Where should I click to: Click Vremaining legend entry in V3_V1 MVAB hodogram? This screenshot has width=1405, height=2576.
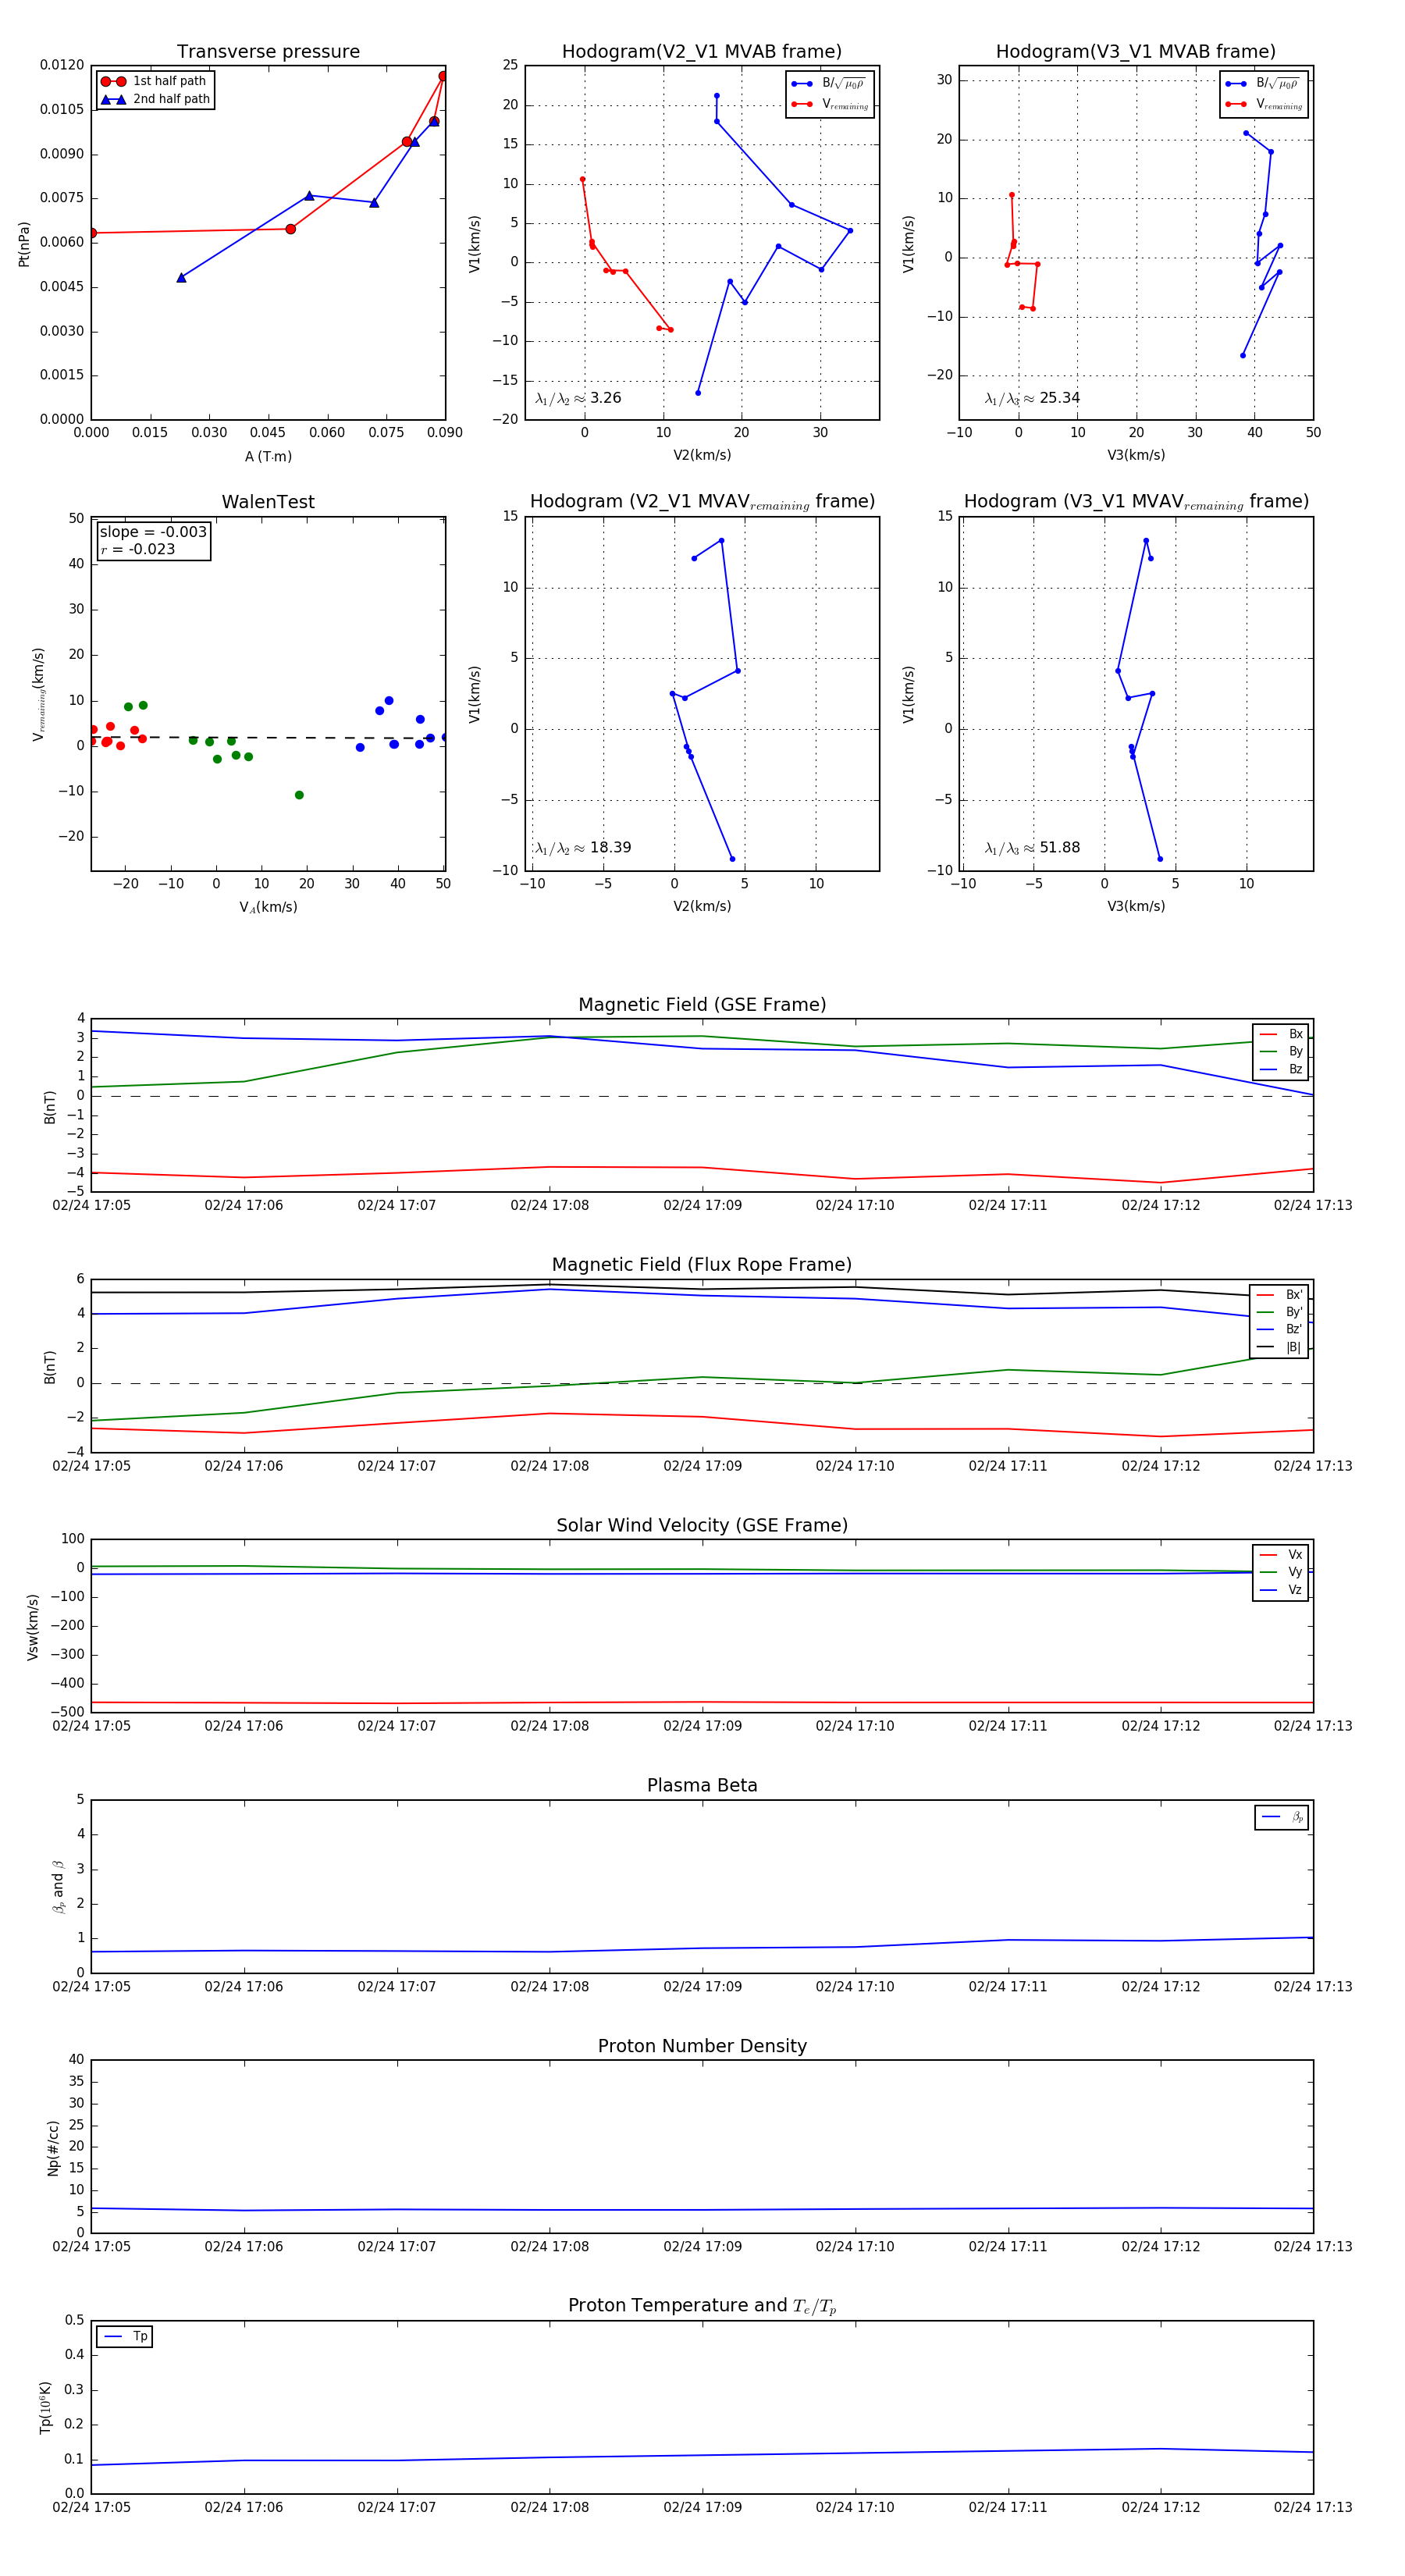coord(1263,104)
